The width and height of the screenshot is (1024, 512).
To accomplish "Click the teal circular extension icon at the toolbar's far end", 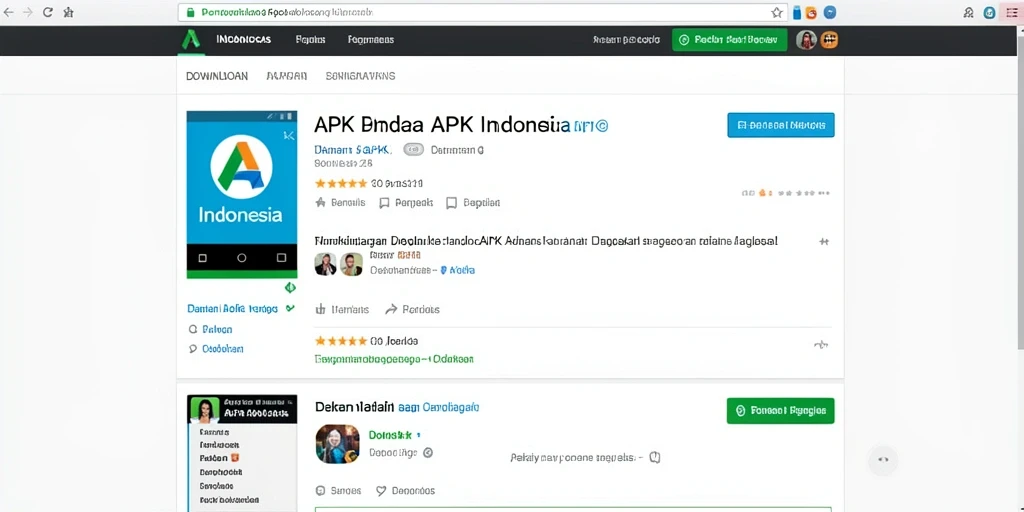I will (x=989, y=12).
